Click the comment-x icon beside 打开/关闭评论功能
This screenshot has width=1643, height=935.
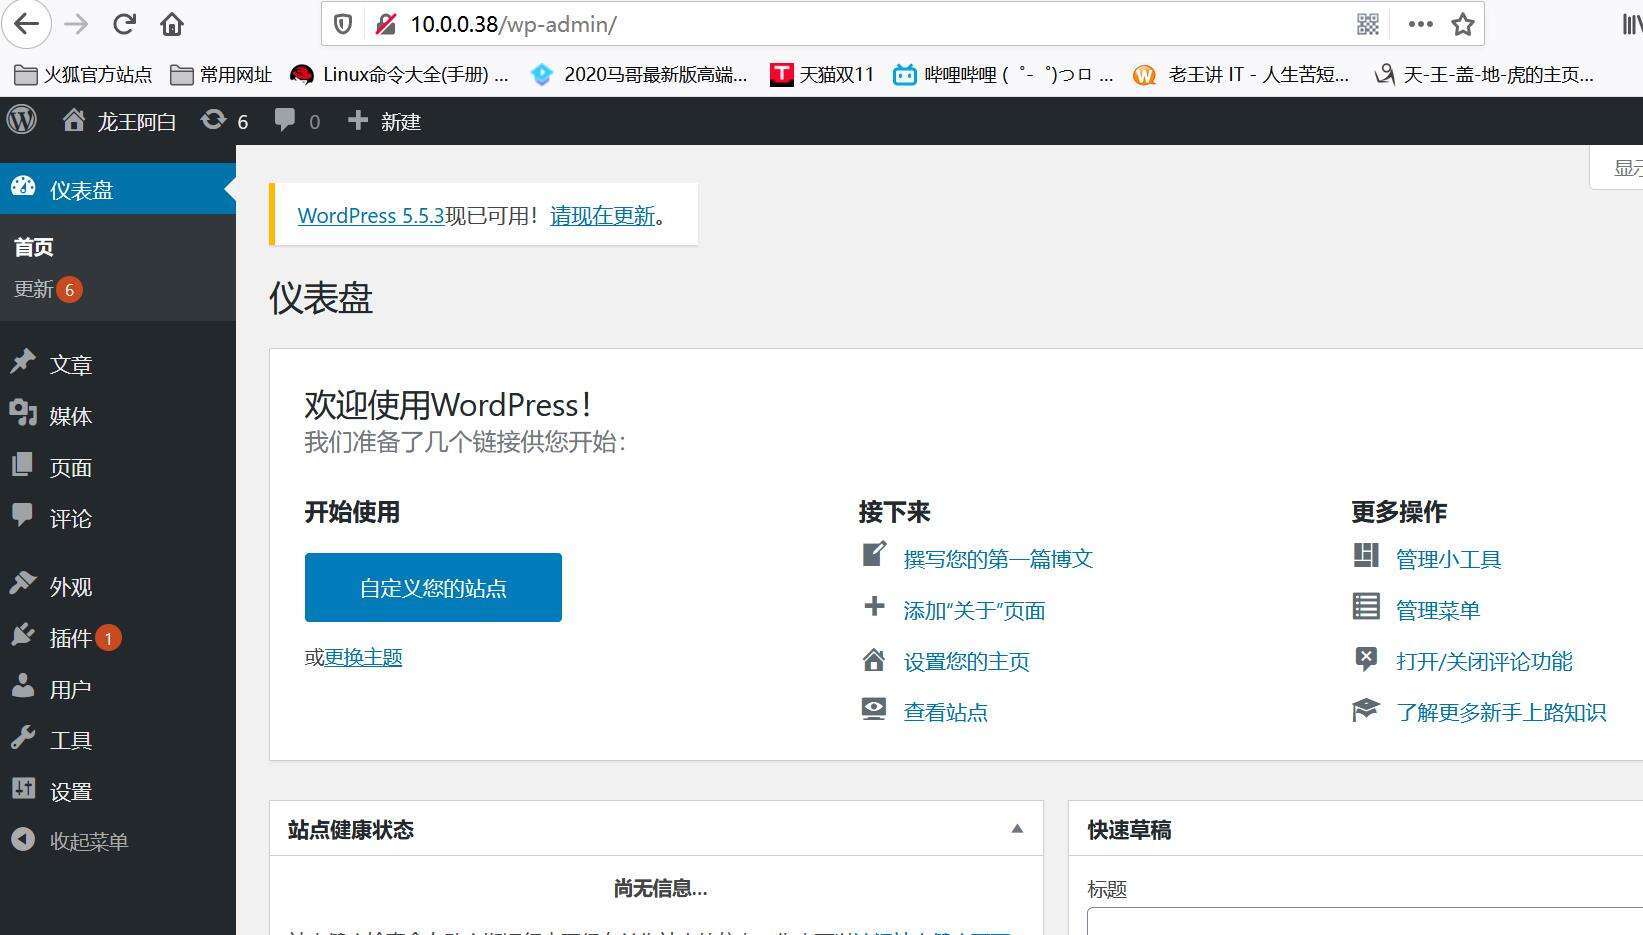point(1366,658)
